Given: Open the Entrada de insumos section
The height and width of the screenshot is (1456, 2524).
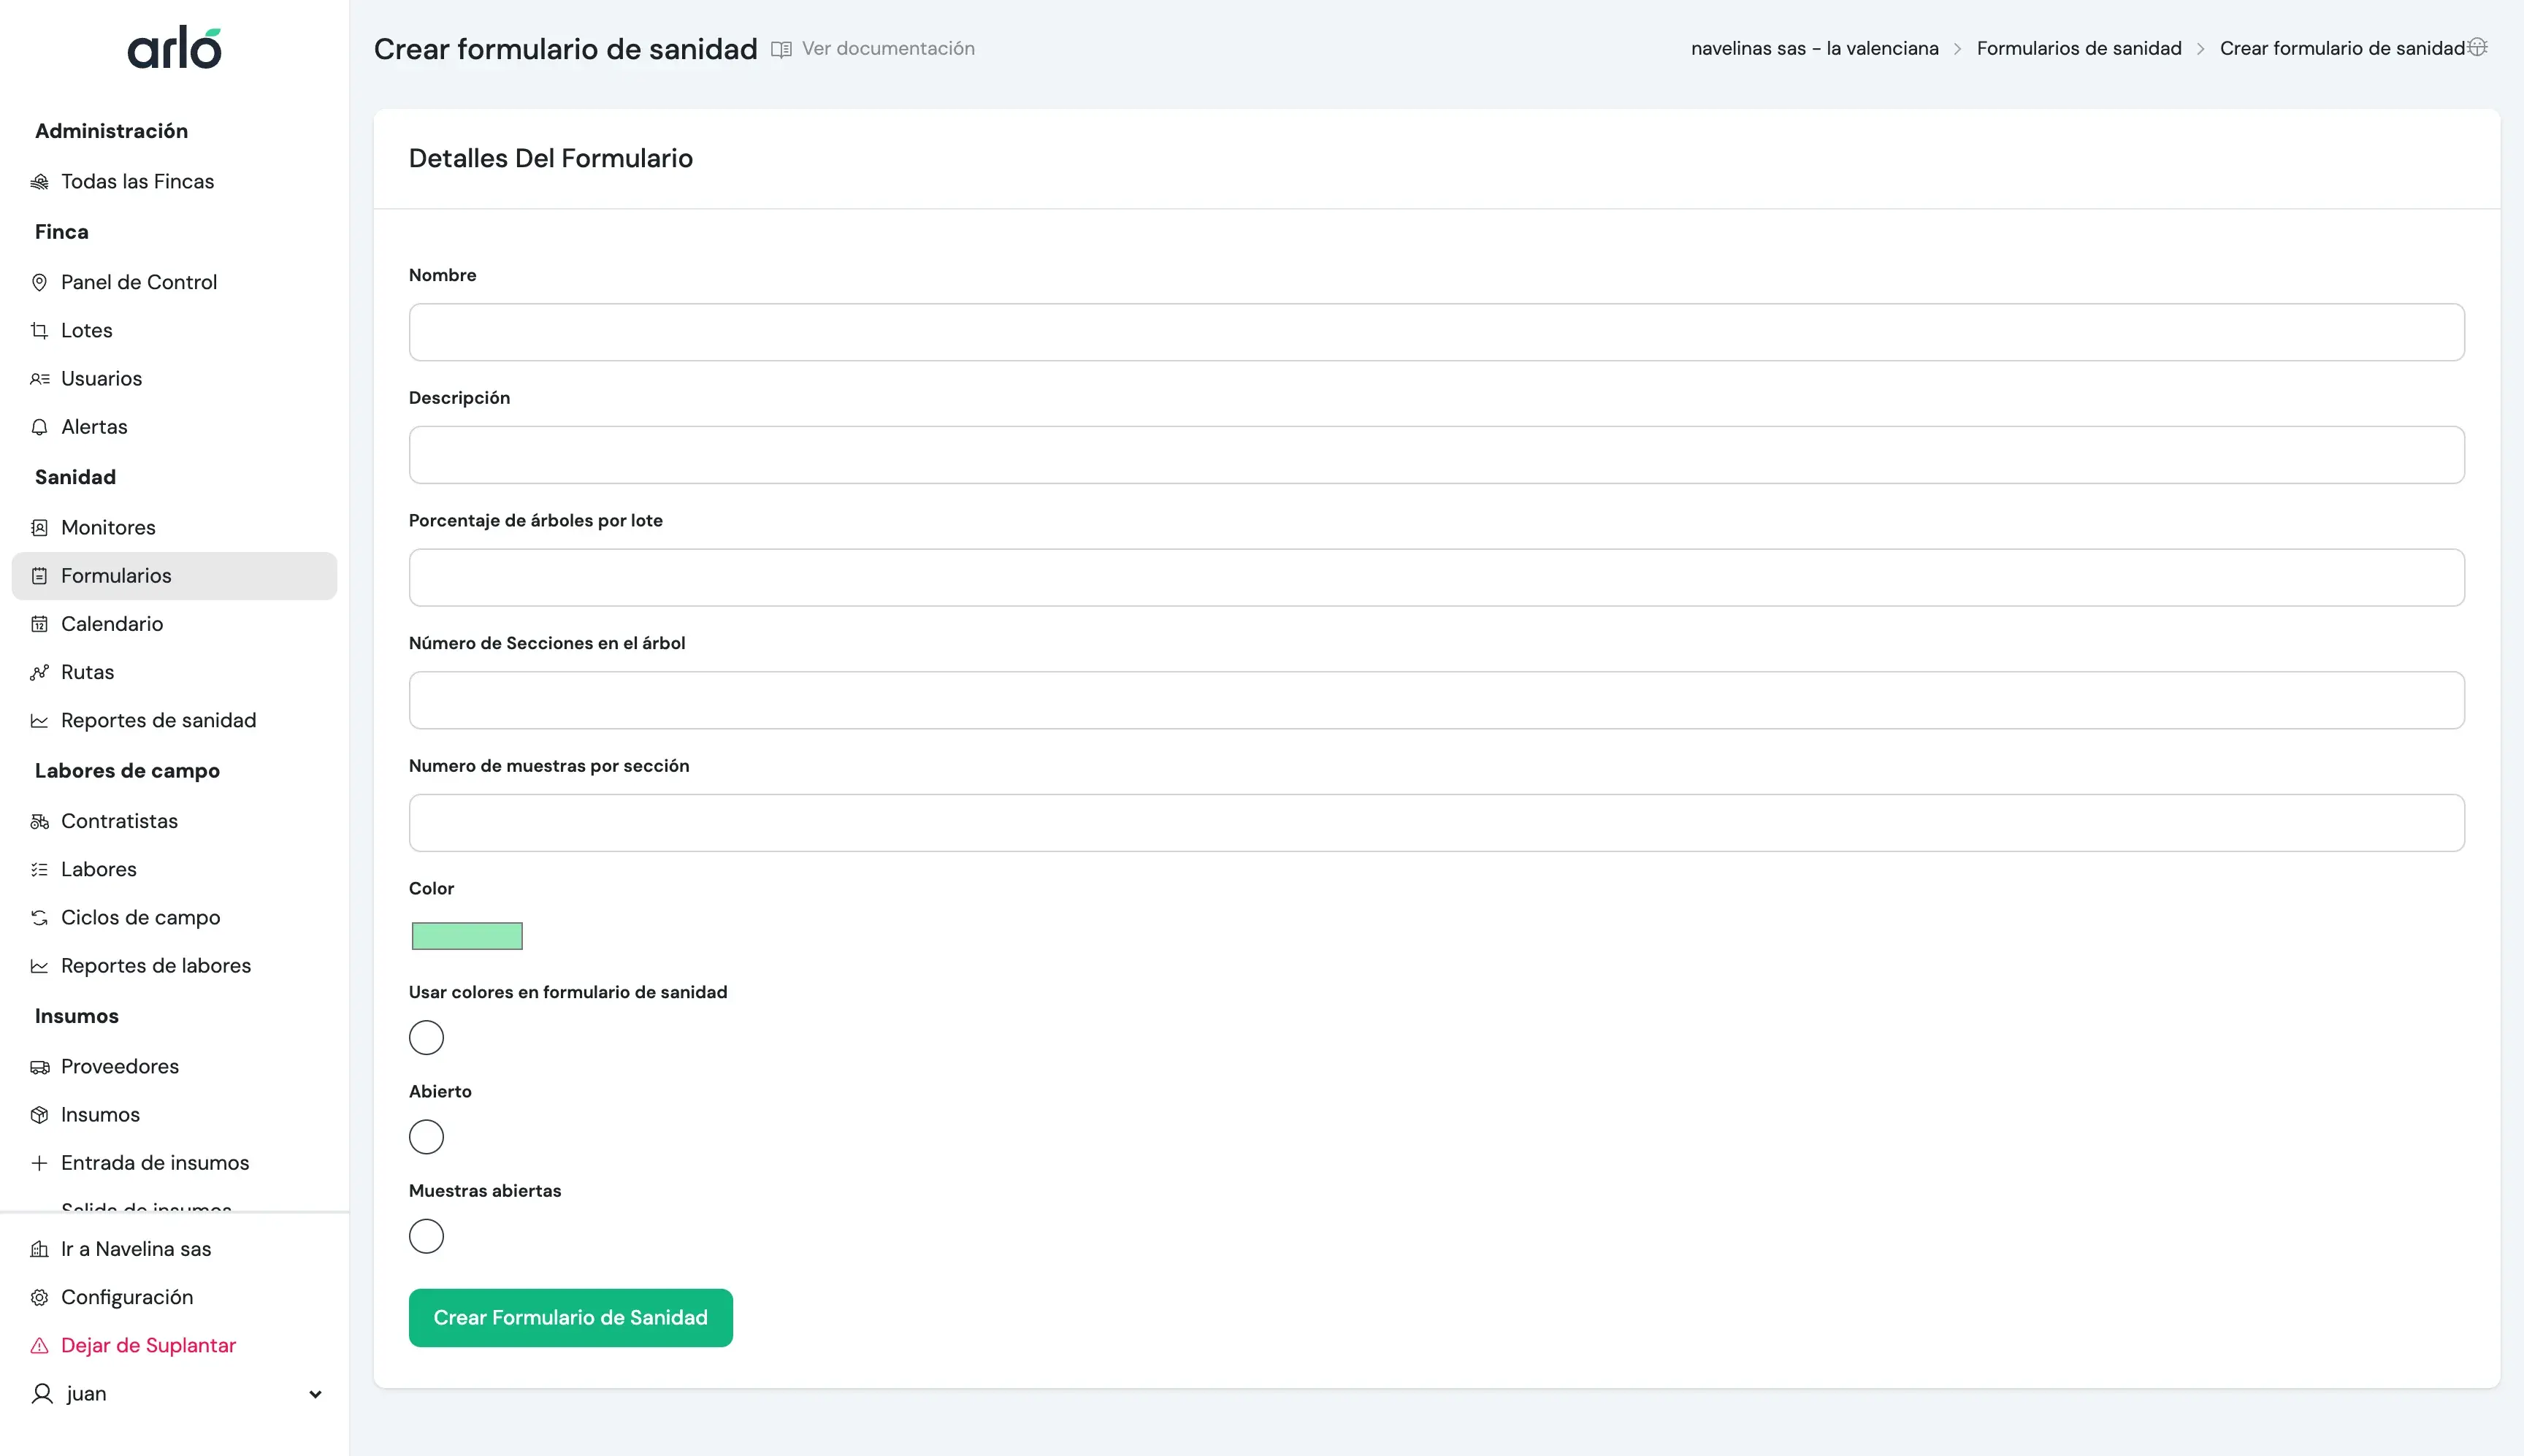Looking at the screenshot, I should pyautogui.click(x=155, y=1162).
